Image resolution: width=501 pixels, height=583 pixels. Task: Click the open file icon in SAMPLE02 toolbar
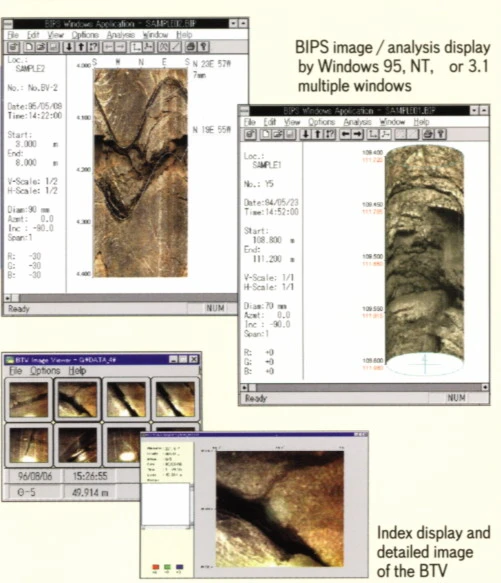(x=41, y=47)
